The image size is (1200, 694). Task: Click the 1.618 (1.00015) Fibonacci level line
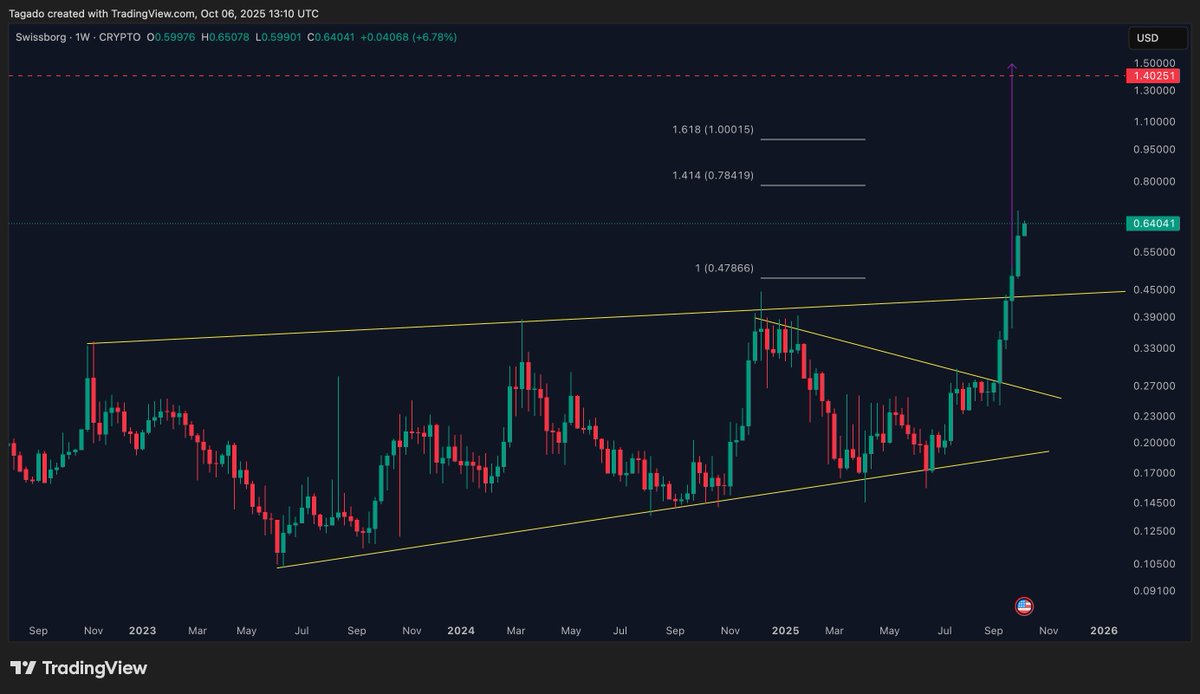click(x=813, y=138)
